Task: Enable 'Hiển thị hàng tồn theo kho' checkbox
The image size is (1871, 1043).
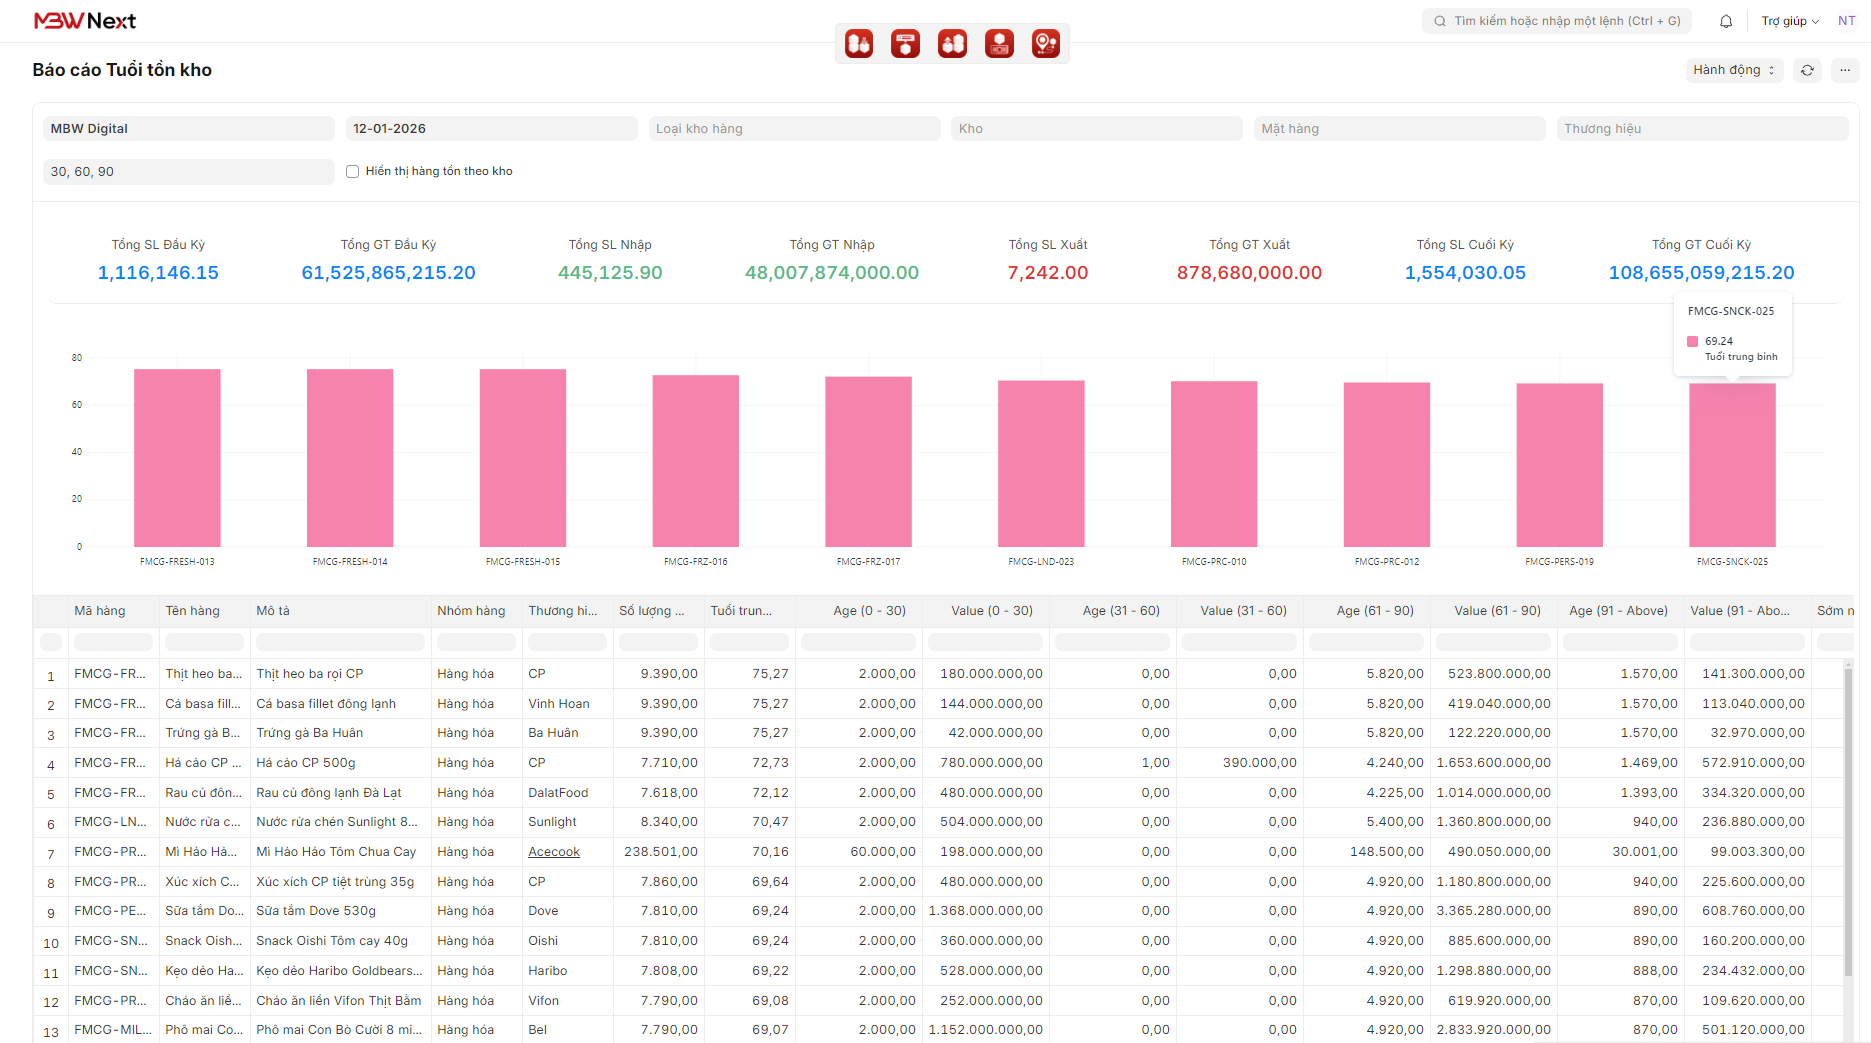Action: point(352,172)
